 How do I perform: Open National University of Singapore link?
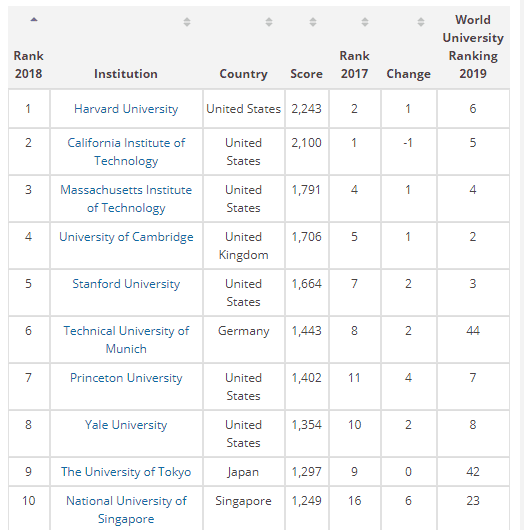[126, 510]
